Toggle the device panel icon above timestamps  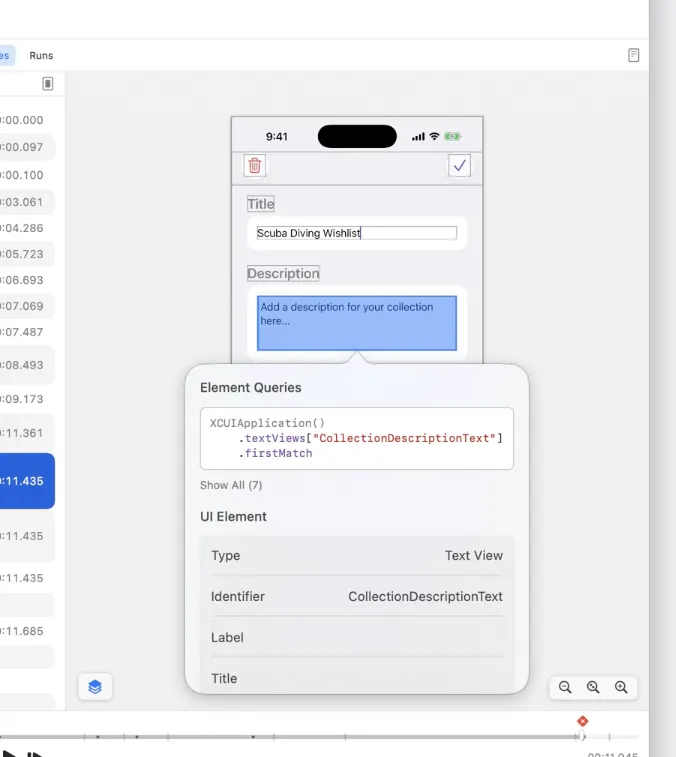[47, 84]
